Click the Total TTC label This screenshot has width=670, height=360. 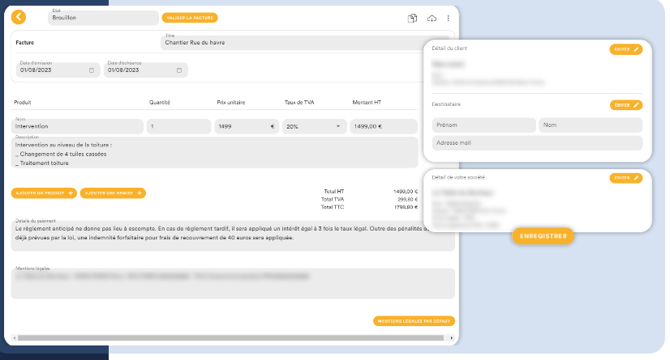[332, 207]
